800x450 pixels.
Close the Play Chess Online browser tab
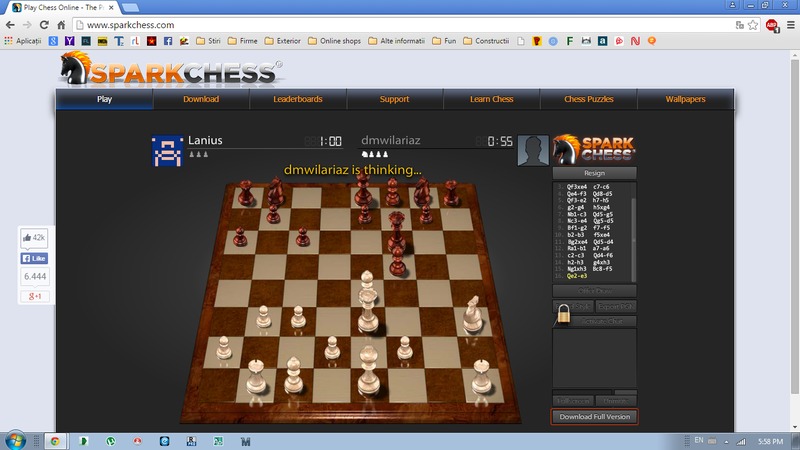click(x=111, y=8)
